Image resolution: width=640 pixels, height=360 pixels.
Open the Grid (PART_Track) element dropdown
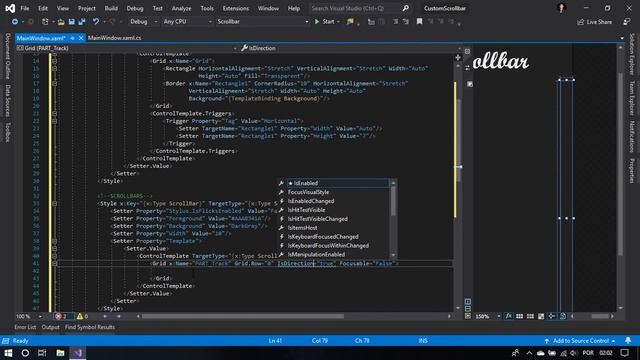pyautogui.click(x=127, y=48)
